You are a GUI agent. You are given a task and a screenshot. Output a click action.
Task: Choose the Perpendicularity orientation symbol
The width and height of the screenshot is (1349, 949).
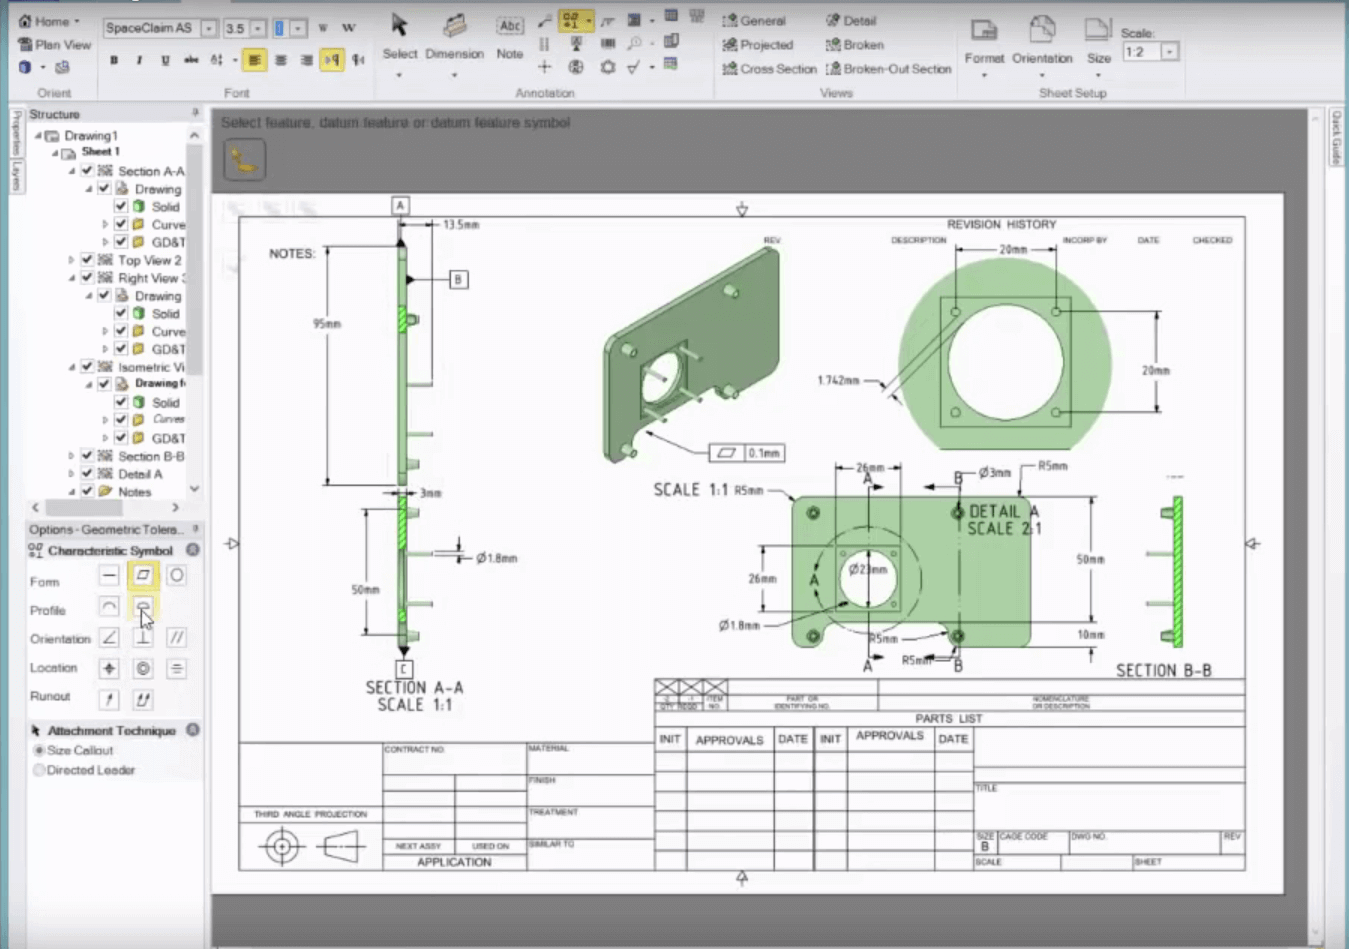(142, 637)
